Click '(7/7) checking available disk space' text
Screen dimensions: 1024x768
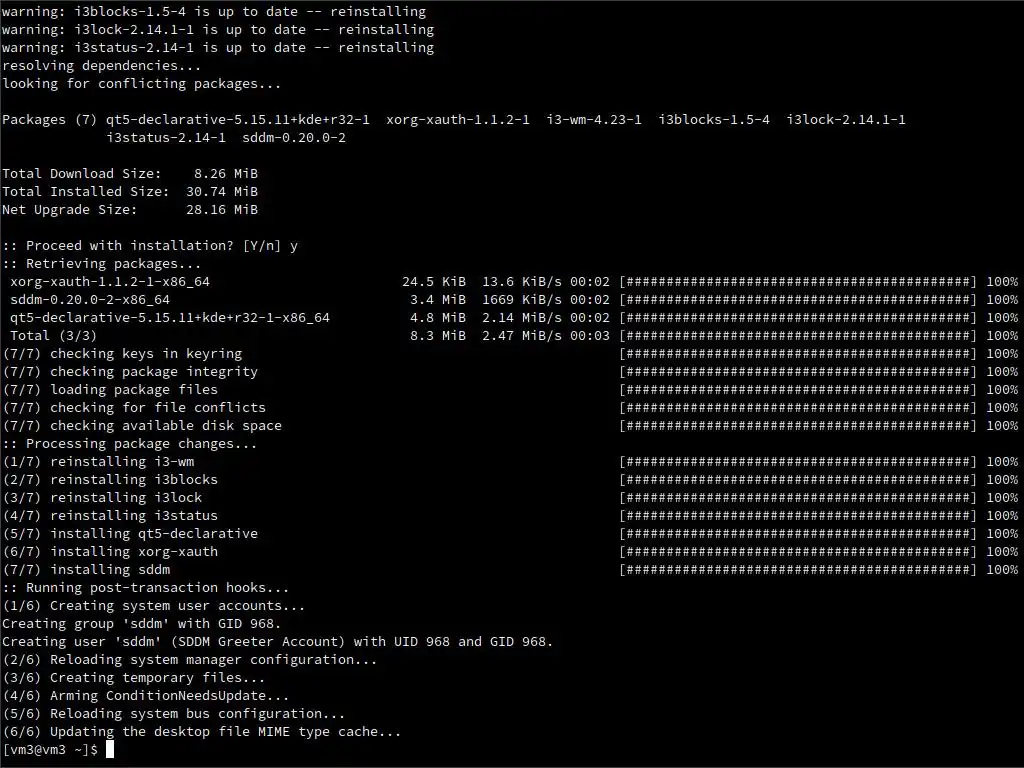point(142,425)
